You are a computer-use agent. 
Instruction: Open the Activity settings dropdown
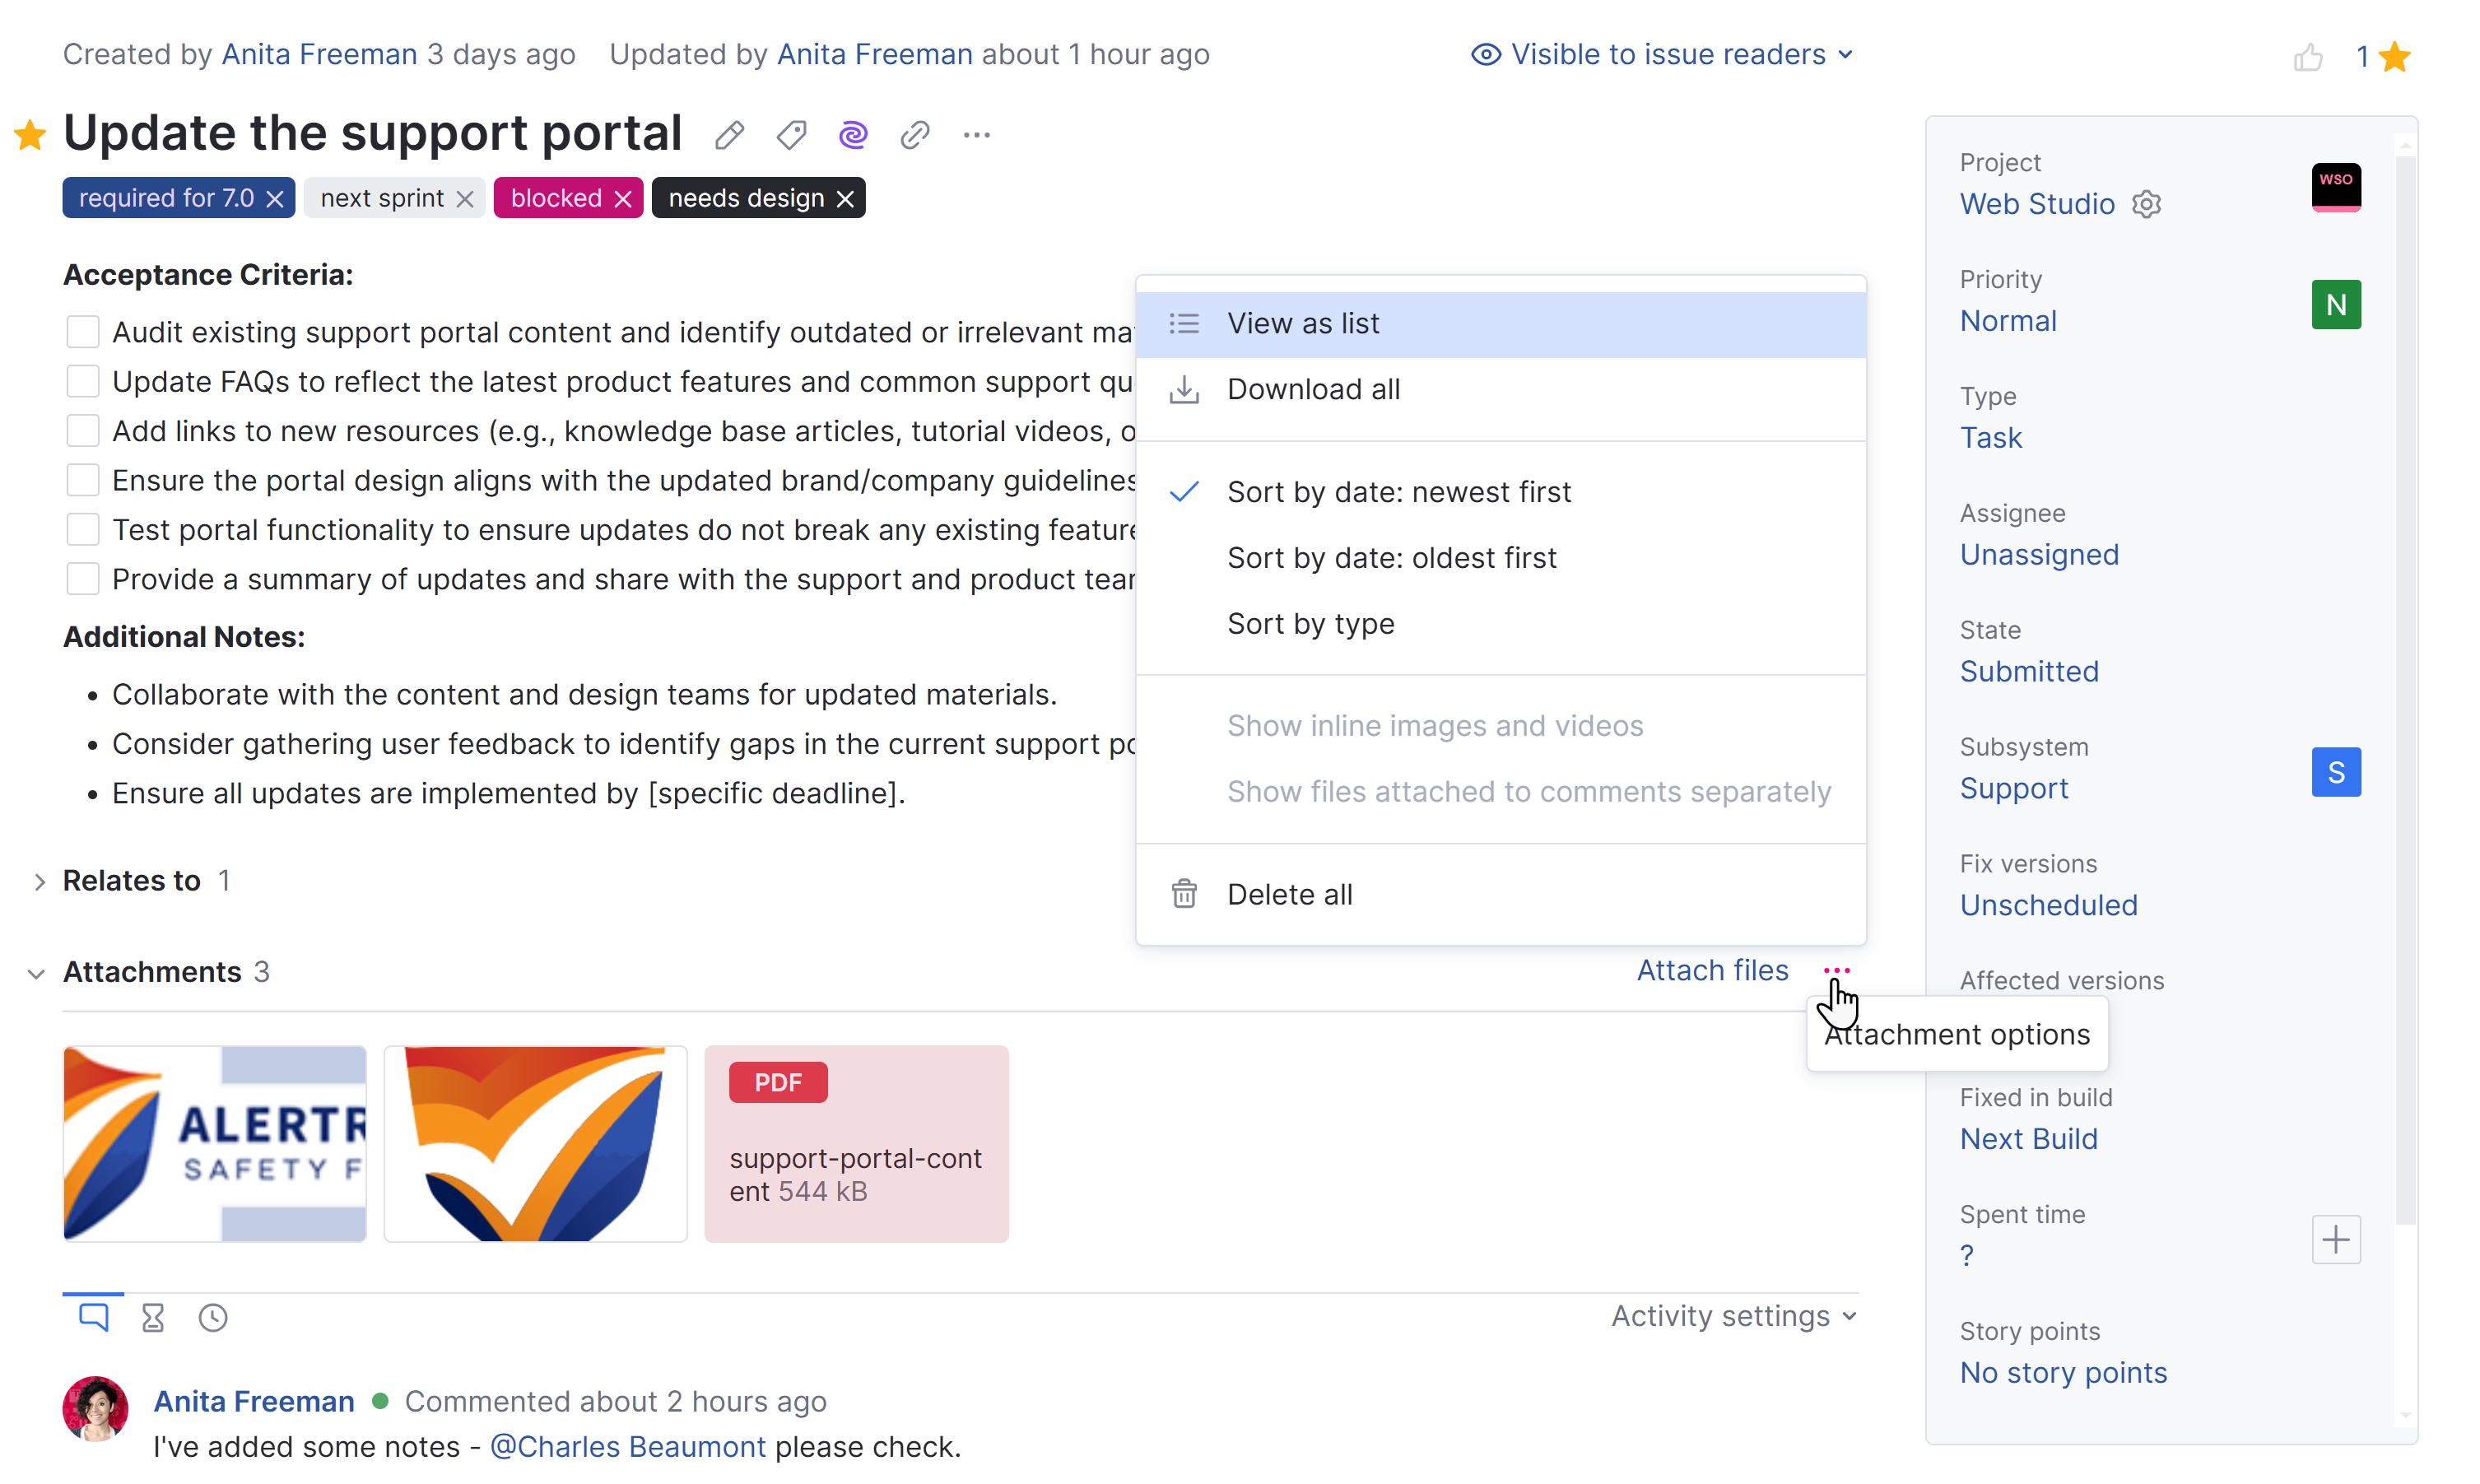(x=1733, y=1316)
